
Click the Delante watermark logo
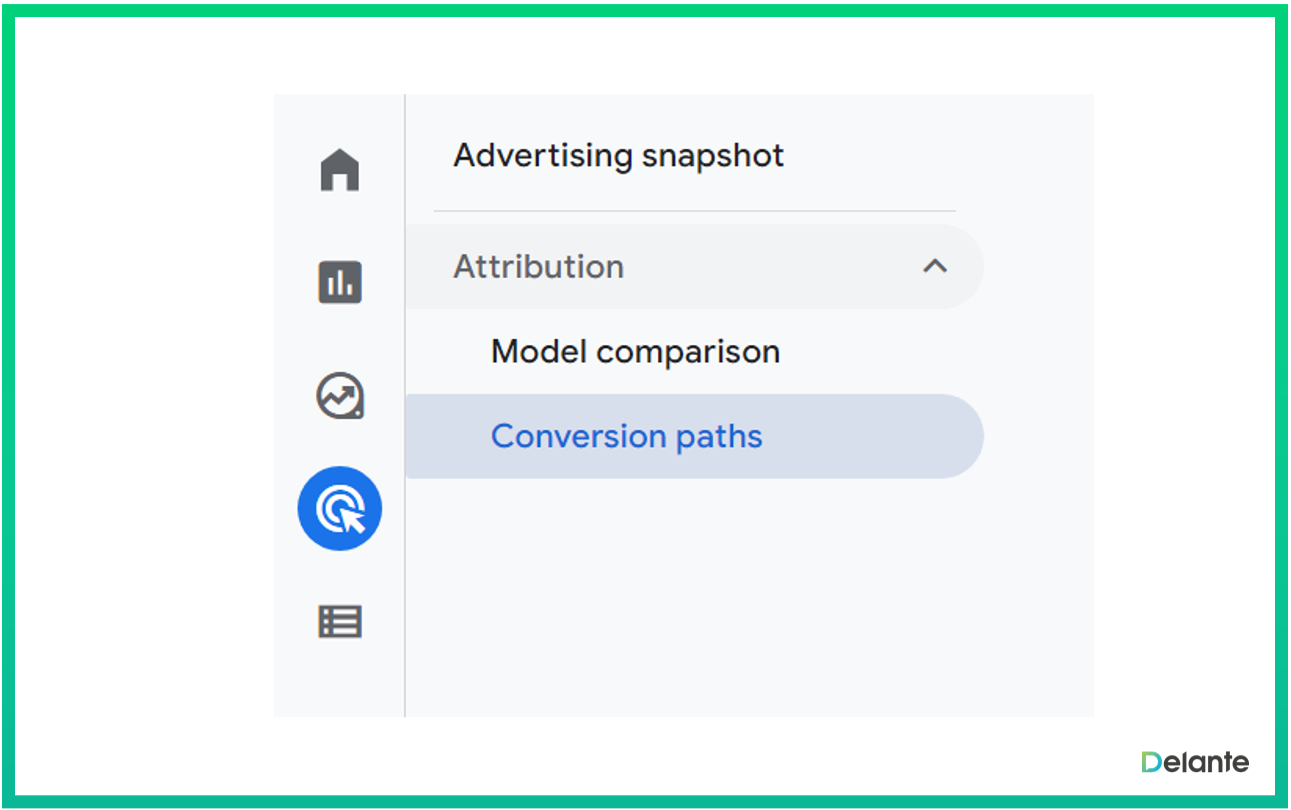coord(1194,762)
